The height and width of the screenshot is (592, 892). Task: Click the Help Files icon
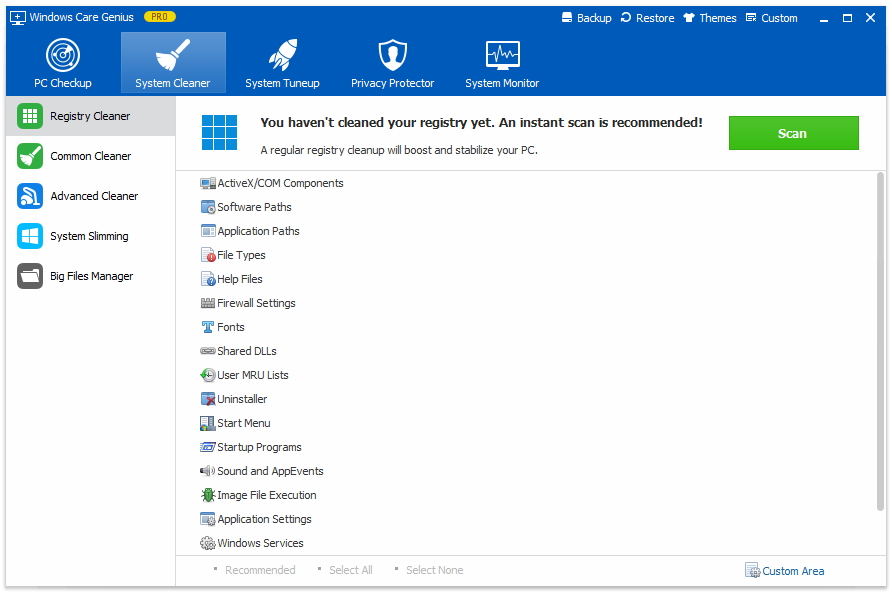(x=208, y=279)
